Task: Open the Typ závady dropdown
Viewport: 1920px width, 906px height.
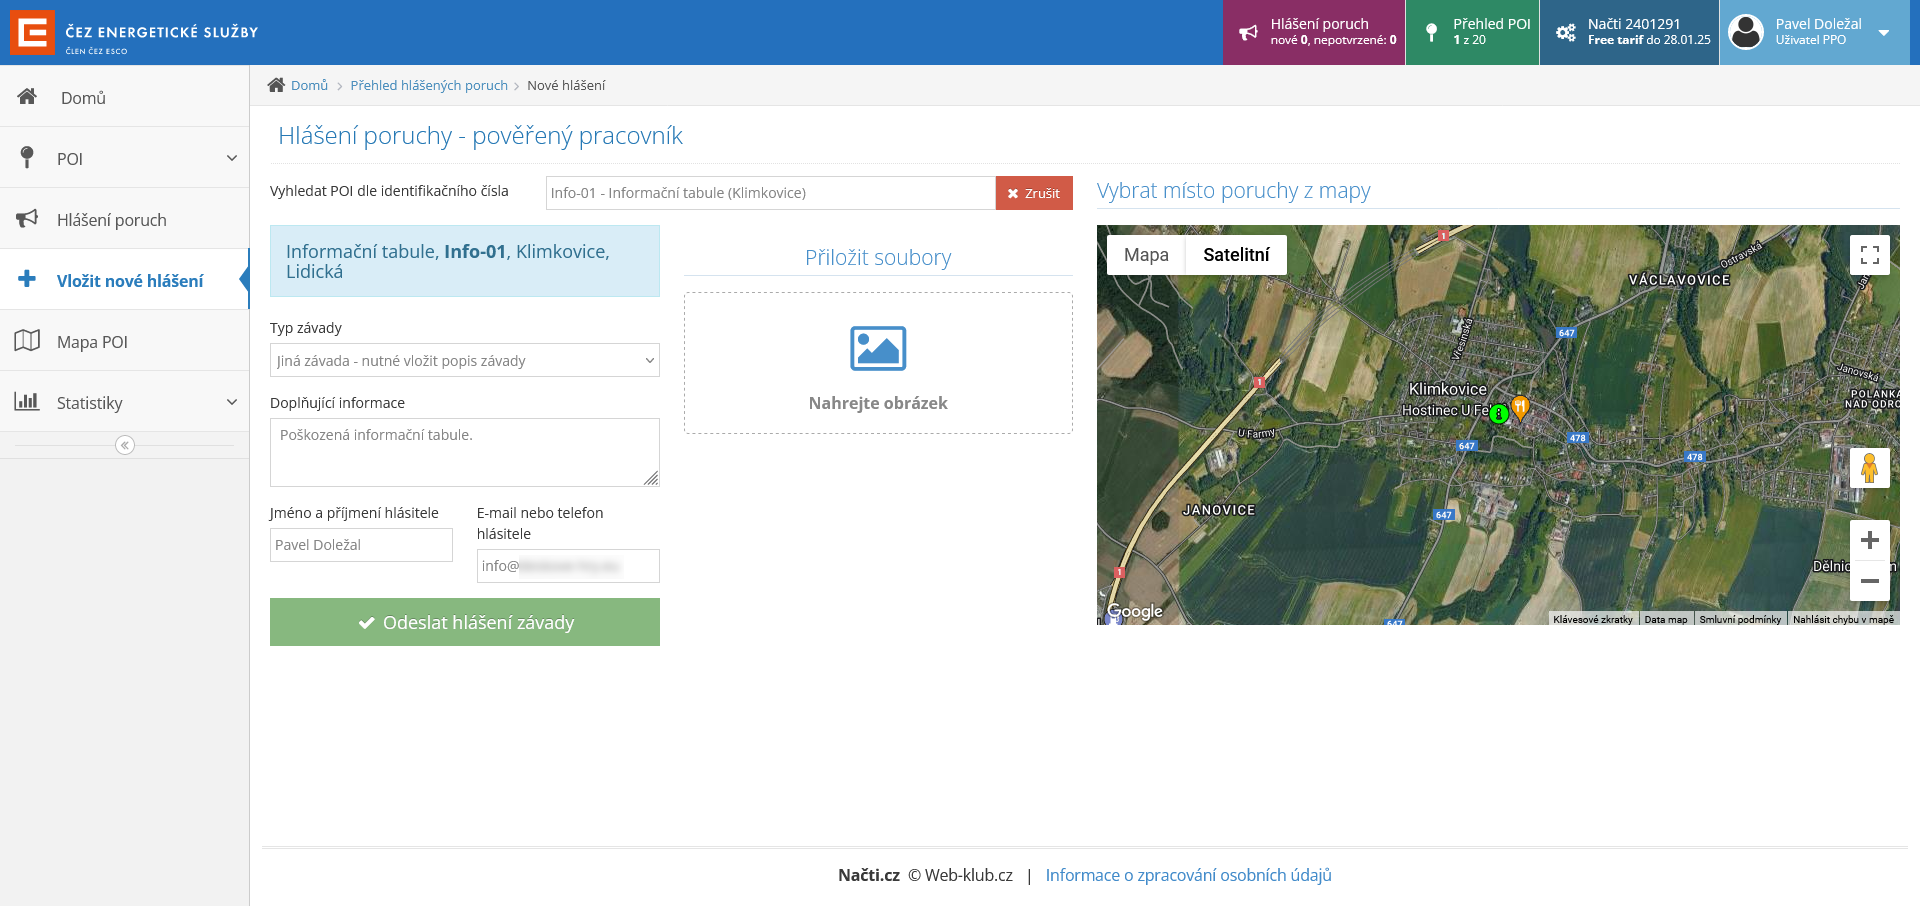Action: click(x=464, y=361)
